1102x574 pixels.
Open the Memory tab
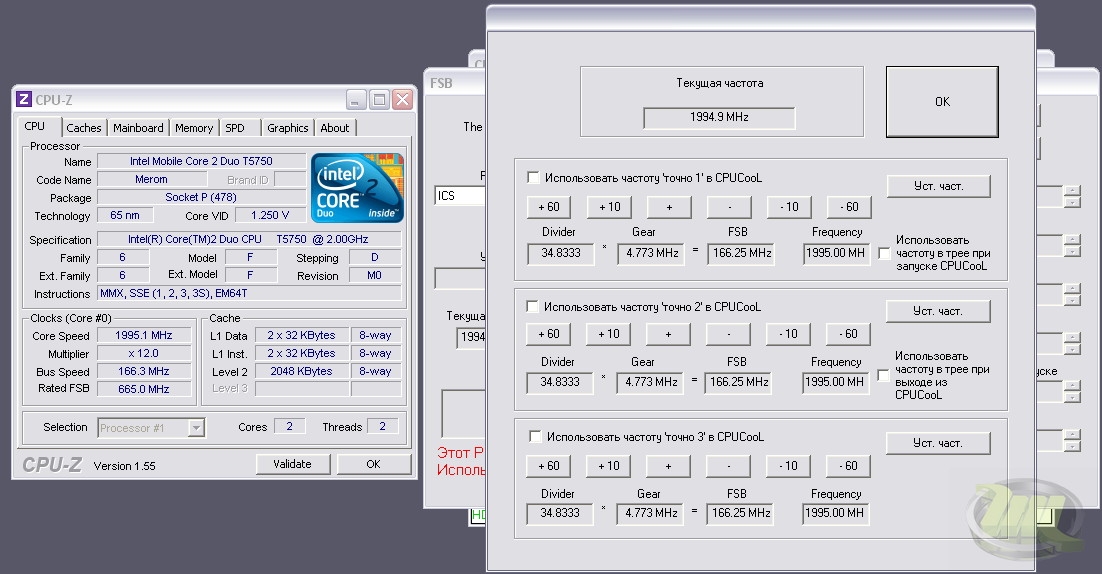pyautogui.click(x=194, y=128)
